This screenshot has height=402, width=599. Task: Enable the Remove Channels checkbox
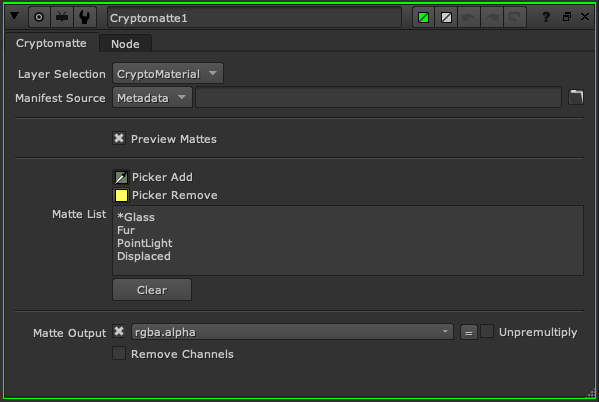click(x=119, y=353)
